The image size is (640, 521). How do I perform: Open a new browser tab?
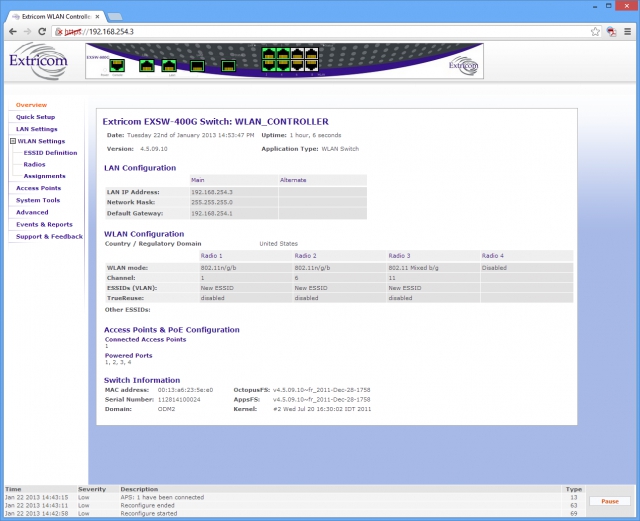pyautogui.click(x=115, y=17)
